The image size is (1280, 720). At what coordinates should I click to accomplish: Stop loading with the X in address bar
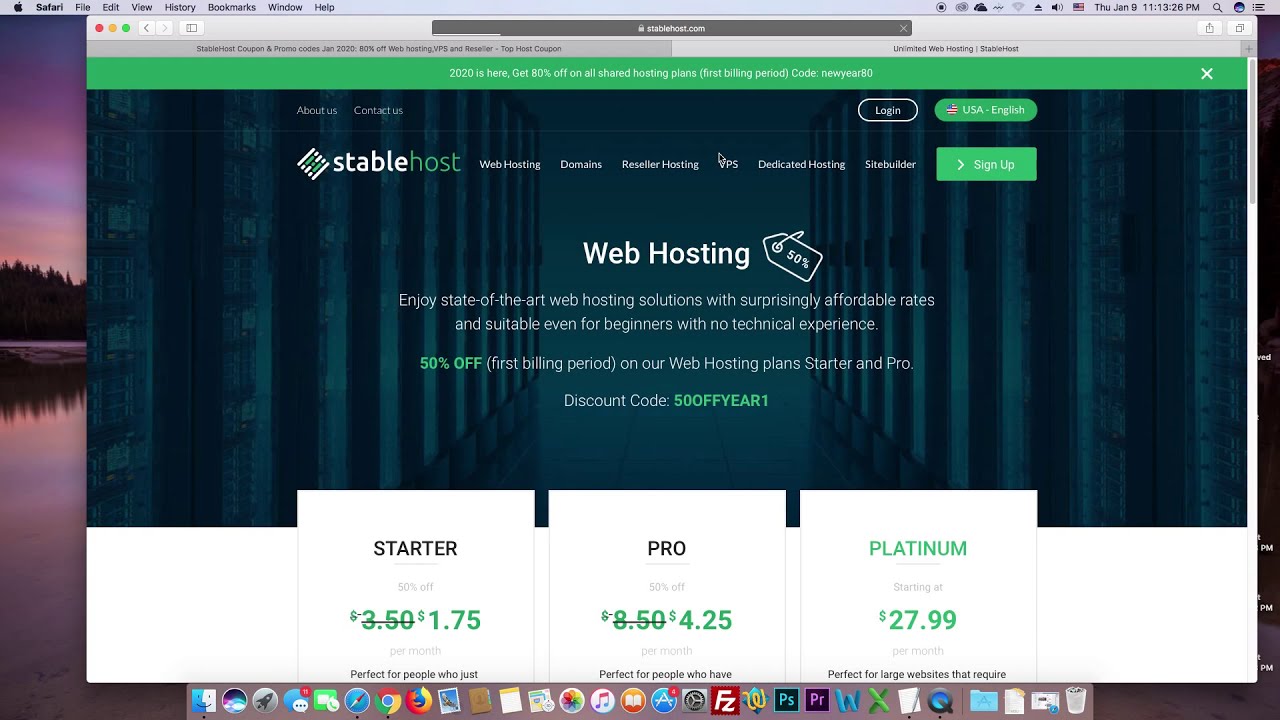pyautogui.click(x=903, y=28)
